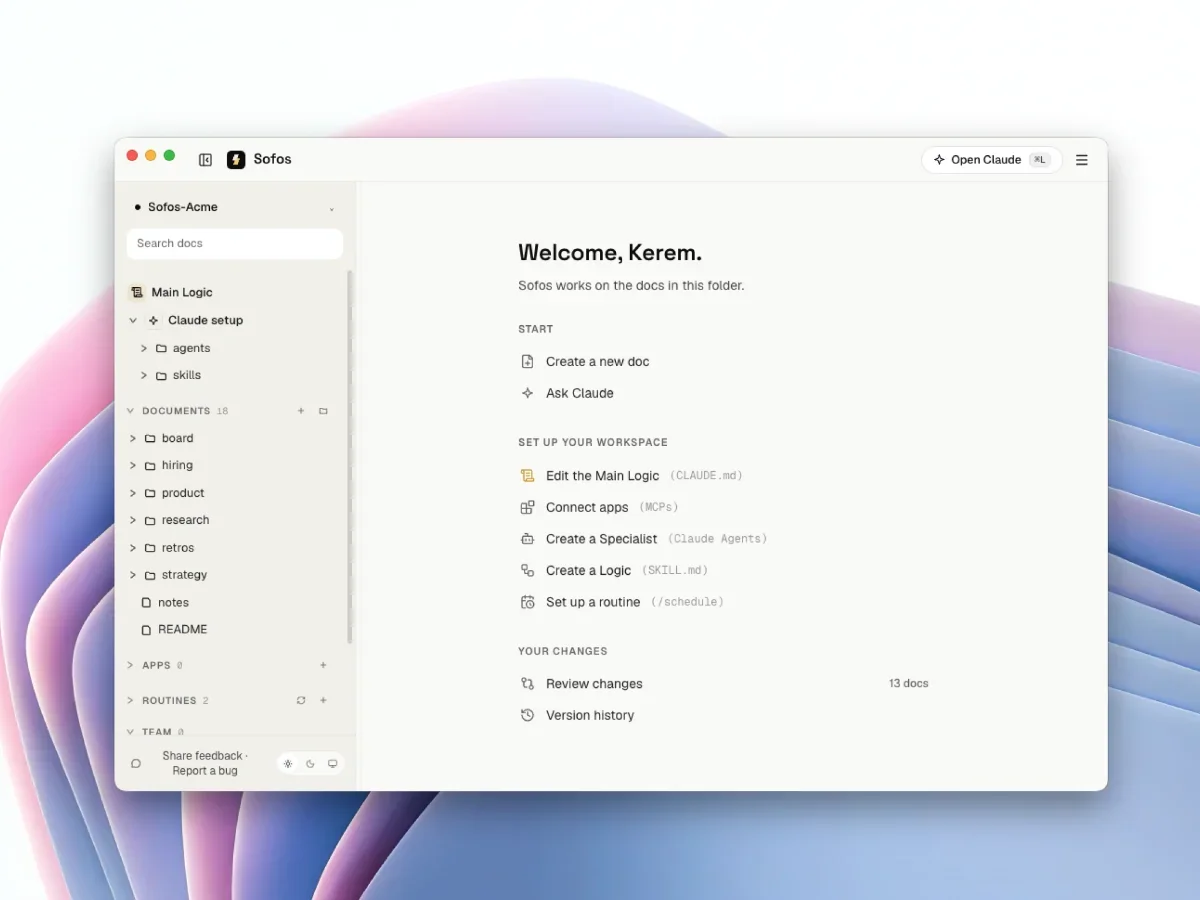Click the Share feedback link
This screenshot has height=900, width=1200.
[x=203, y=756]
